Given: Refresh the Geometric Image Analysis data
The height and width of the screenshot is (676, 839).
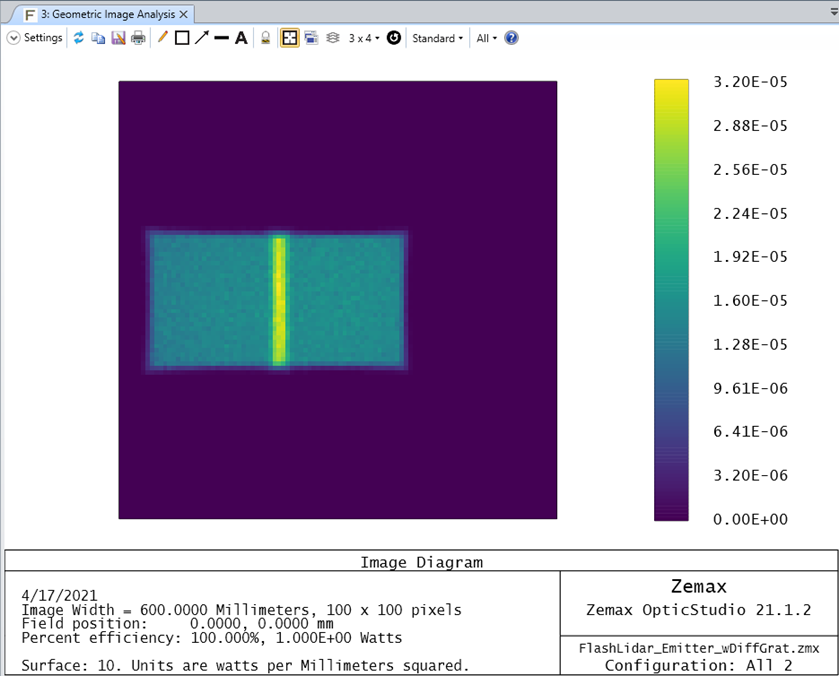Looking at the screenshot, I should (78, 38).
